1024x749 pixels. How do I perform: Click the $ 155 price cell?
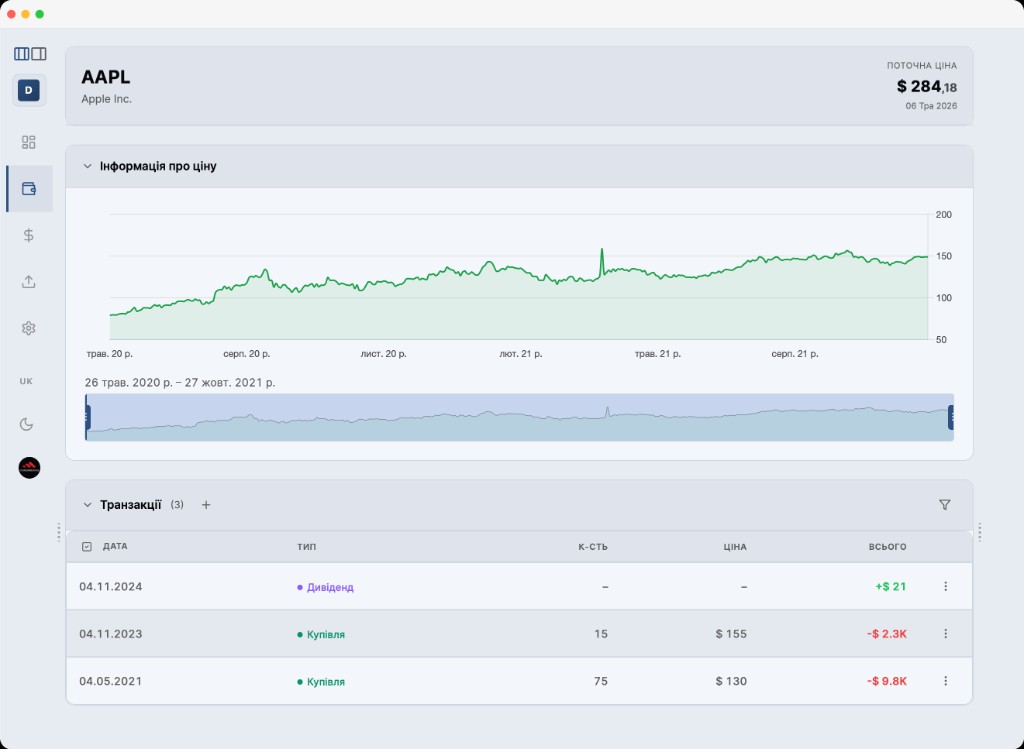(731, 633)
